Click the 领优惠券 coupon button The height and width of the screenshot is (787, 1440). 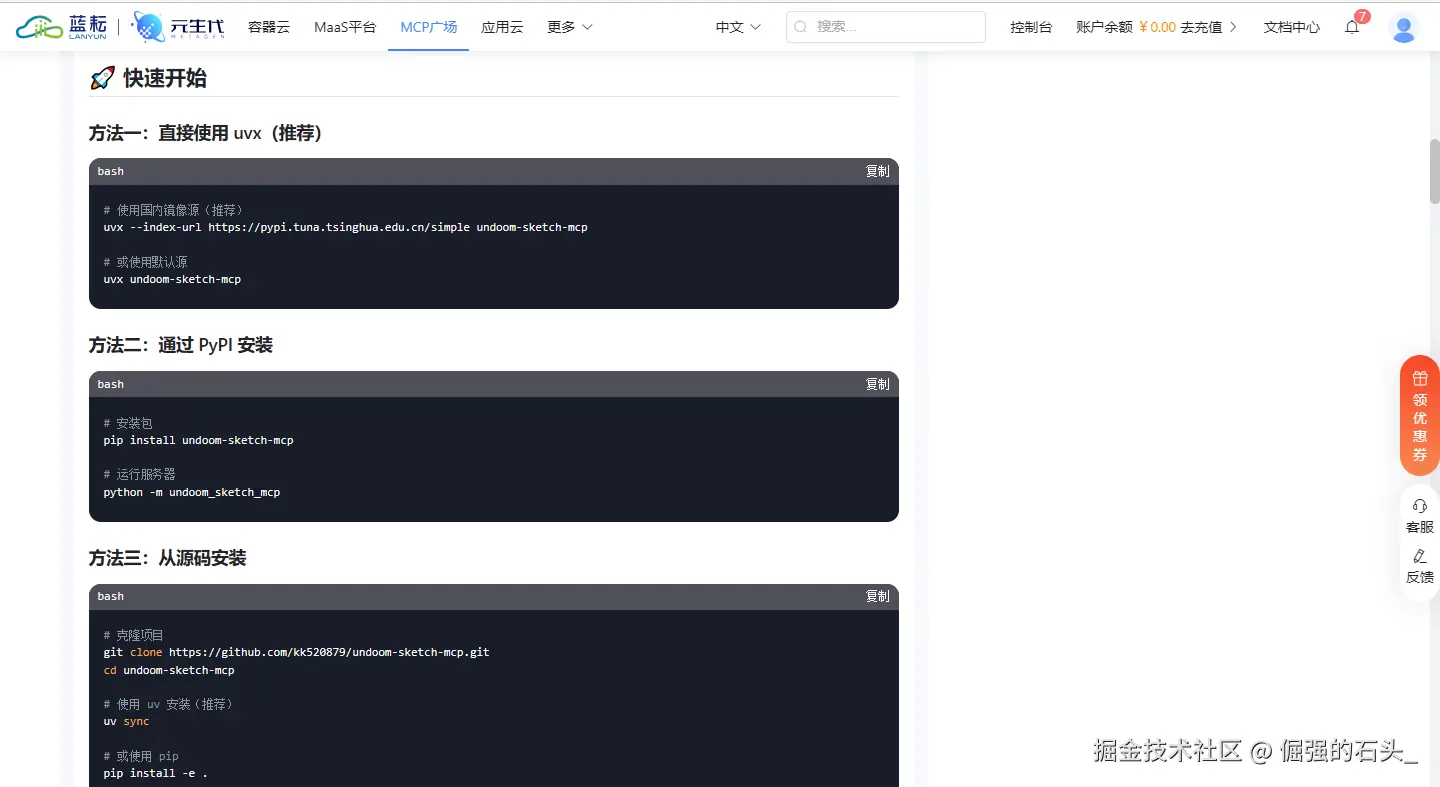pyautogui.click(x=1419, y=415)
